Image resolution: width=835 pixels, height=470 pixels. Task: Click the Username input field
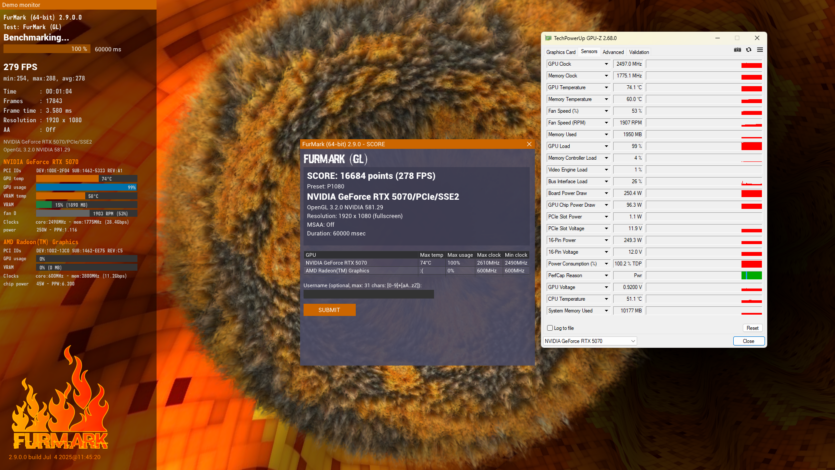pos(369,294)
